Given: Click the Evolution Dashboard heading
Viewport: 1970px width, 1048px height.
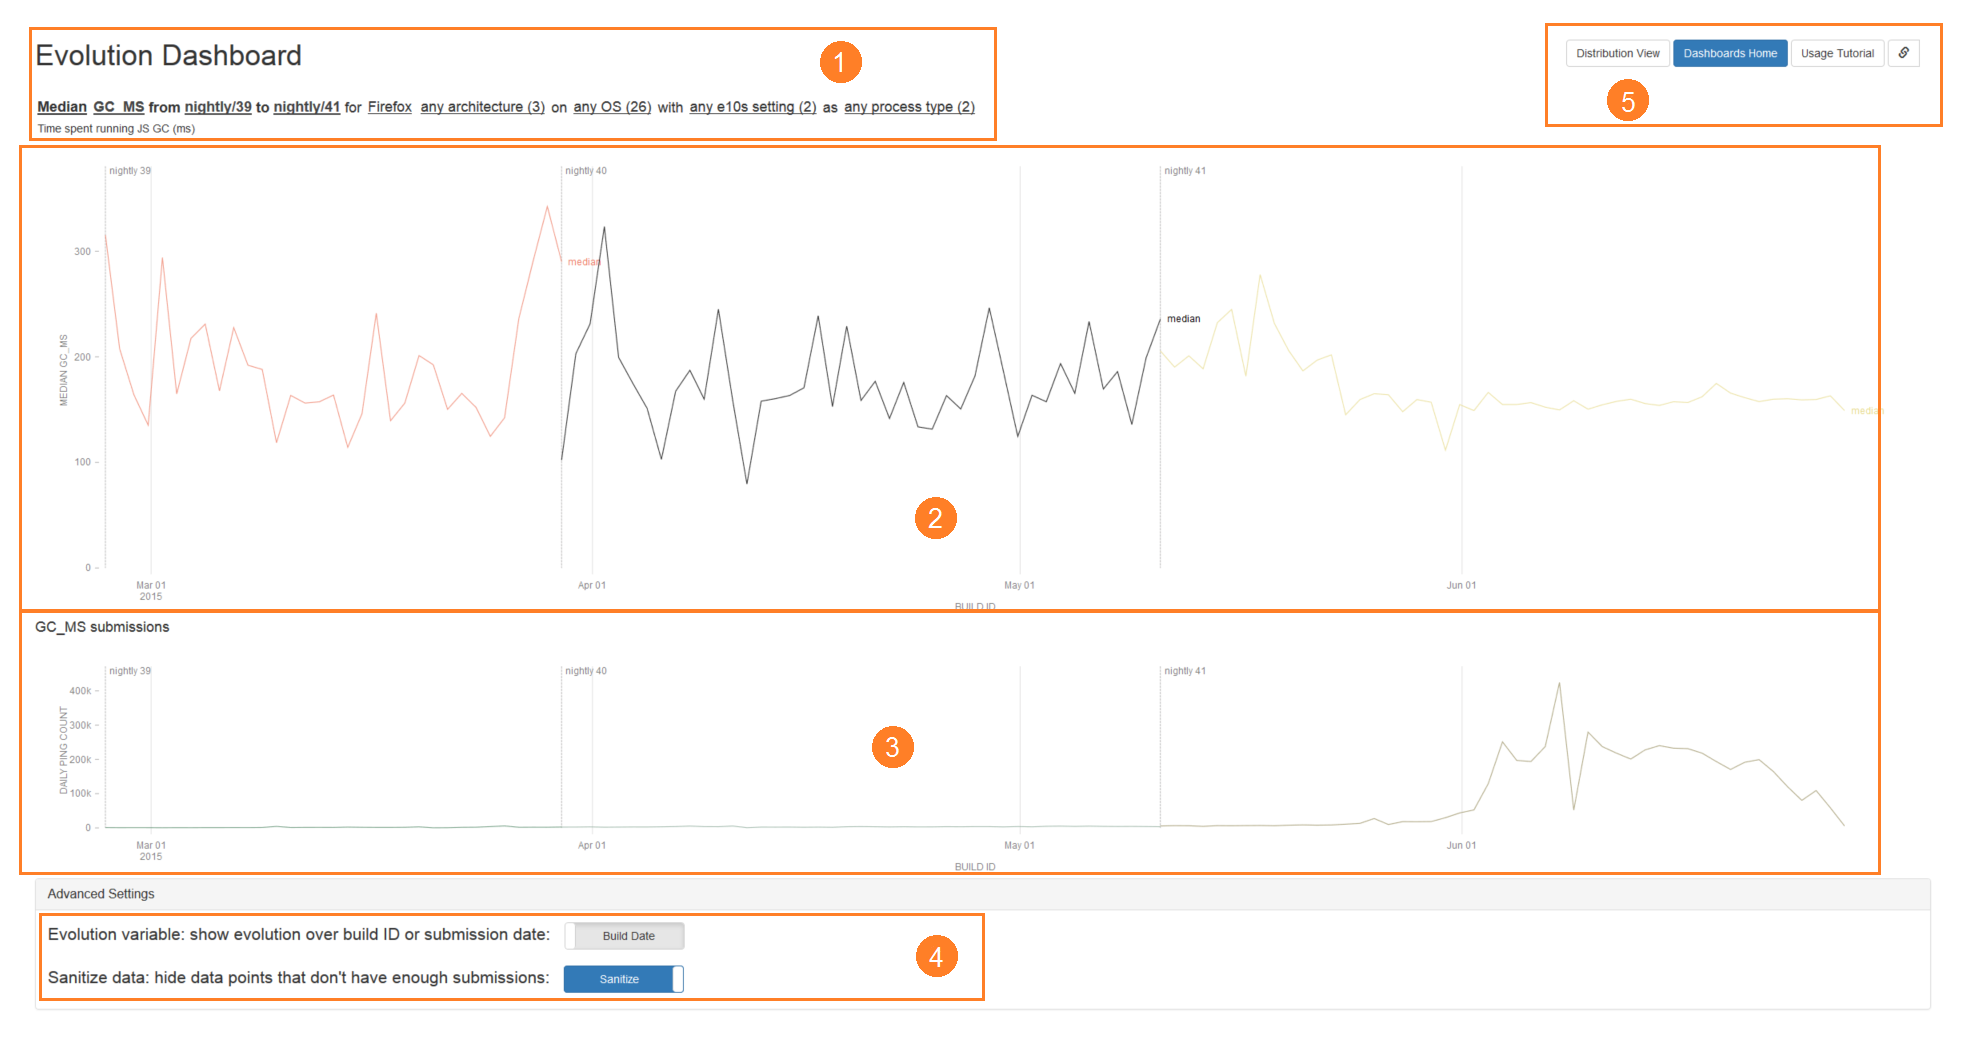Looking at the screenshot, I should click(168, 56).
